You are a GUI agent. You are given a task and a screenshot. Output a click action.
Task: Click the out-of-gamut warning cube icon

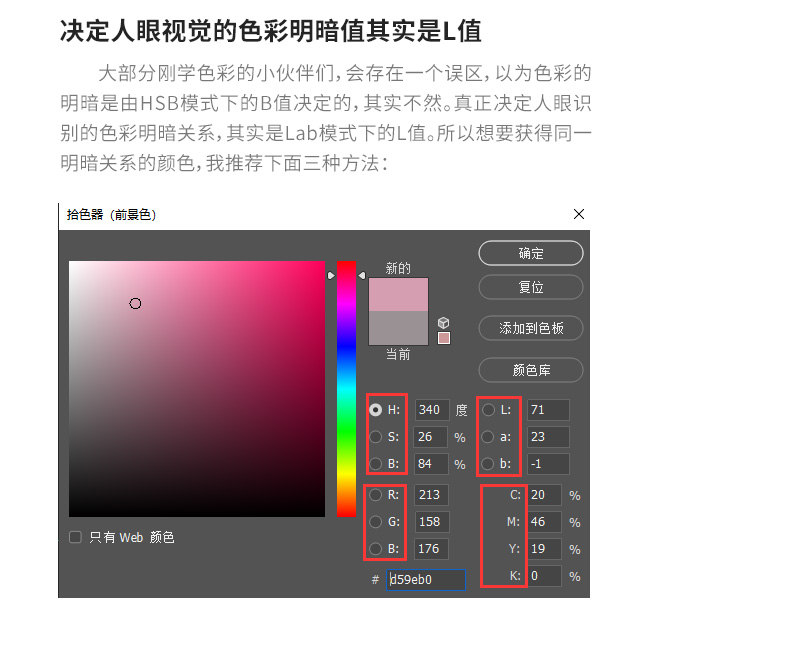[443, 322]
